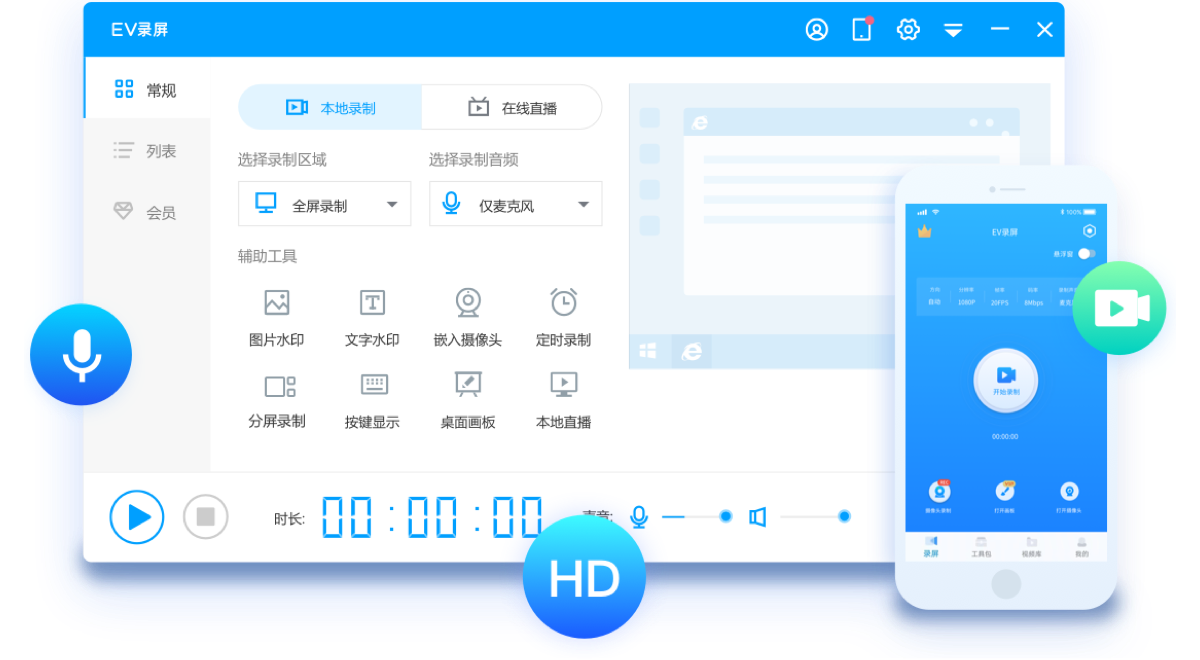
Task: Collapse the window using the title-bar chevron
Action: coord(953,29)
